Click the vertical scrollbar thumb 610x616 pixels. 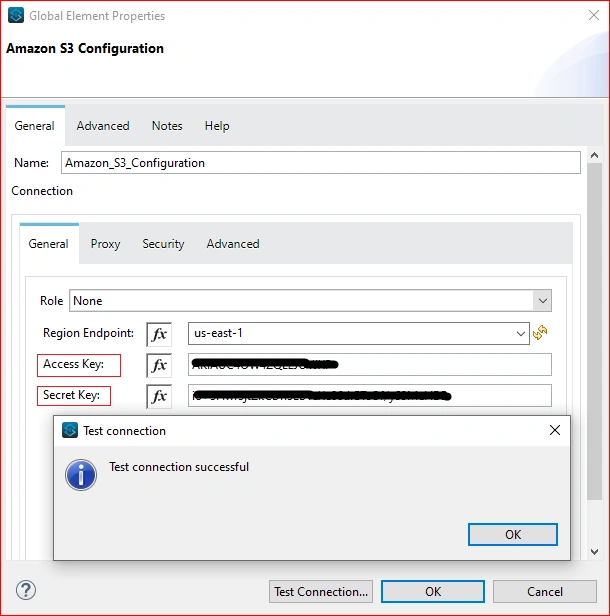594,331
